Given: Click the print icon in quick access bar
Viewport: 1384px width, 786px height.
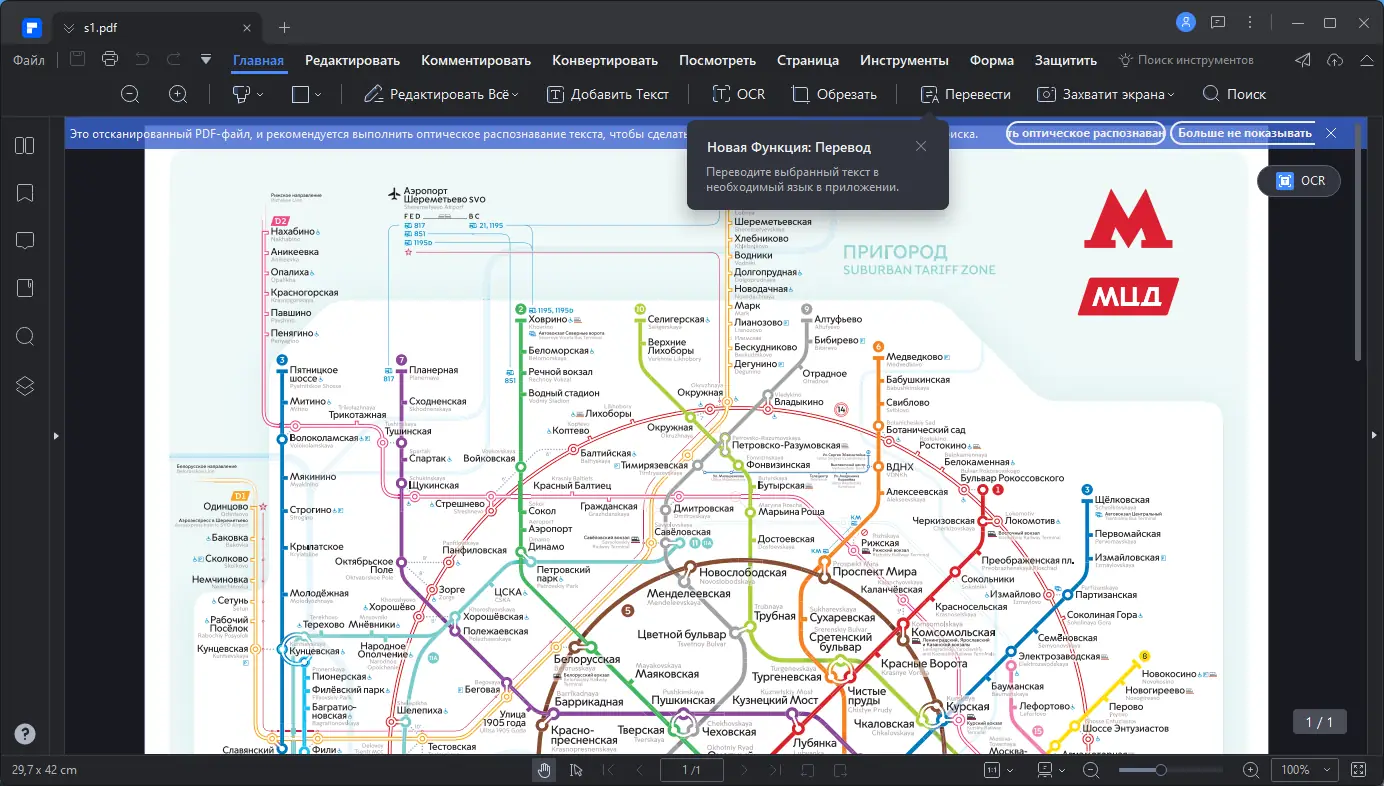Looking at the screenshot, I should (x=110, y=60).
